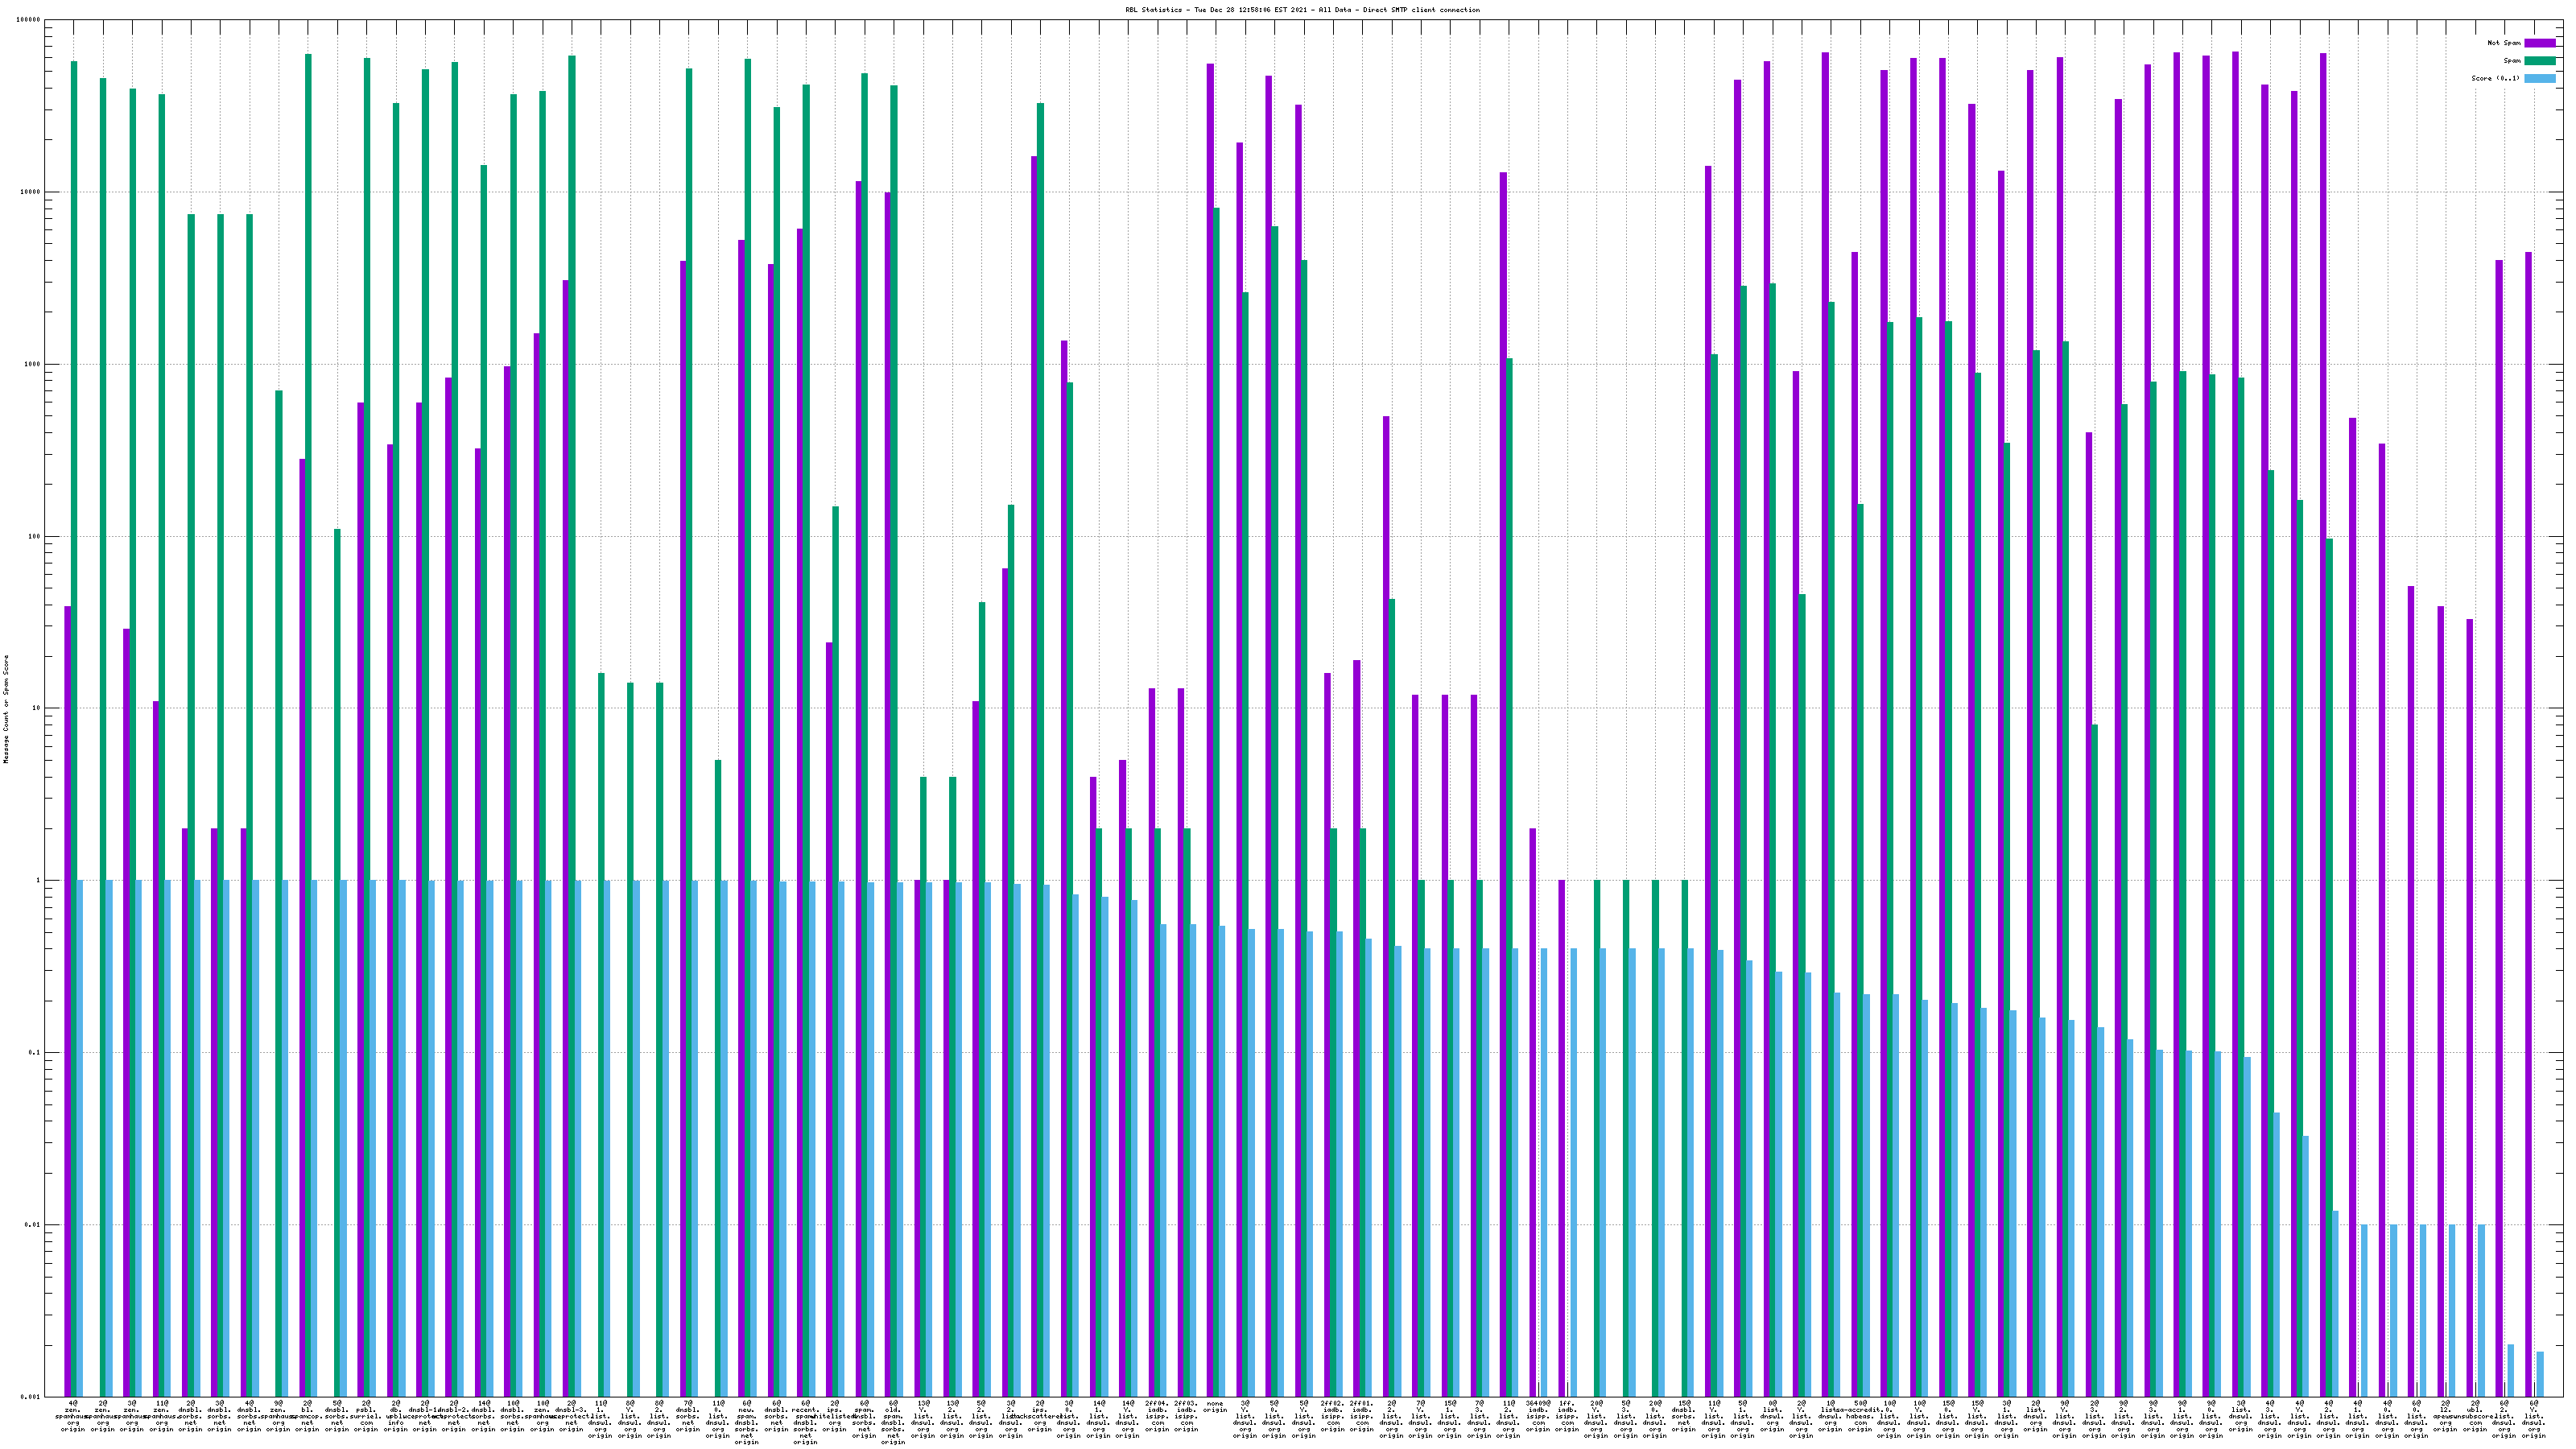Click the 10000 y-axis tick label

coord(31,192)
